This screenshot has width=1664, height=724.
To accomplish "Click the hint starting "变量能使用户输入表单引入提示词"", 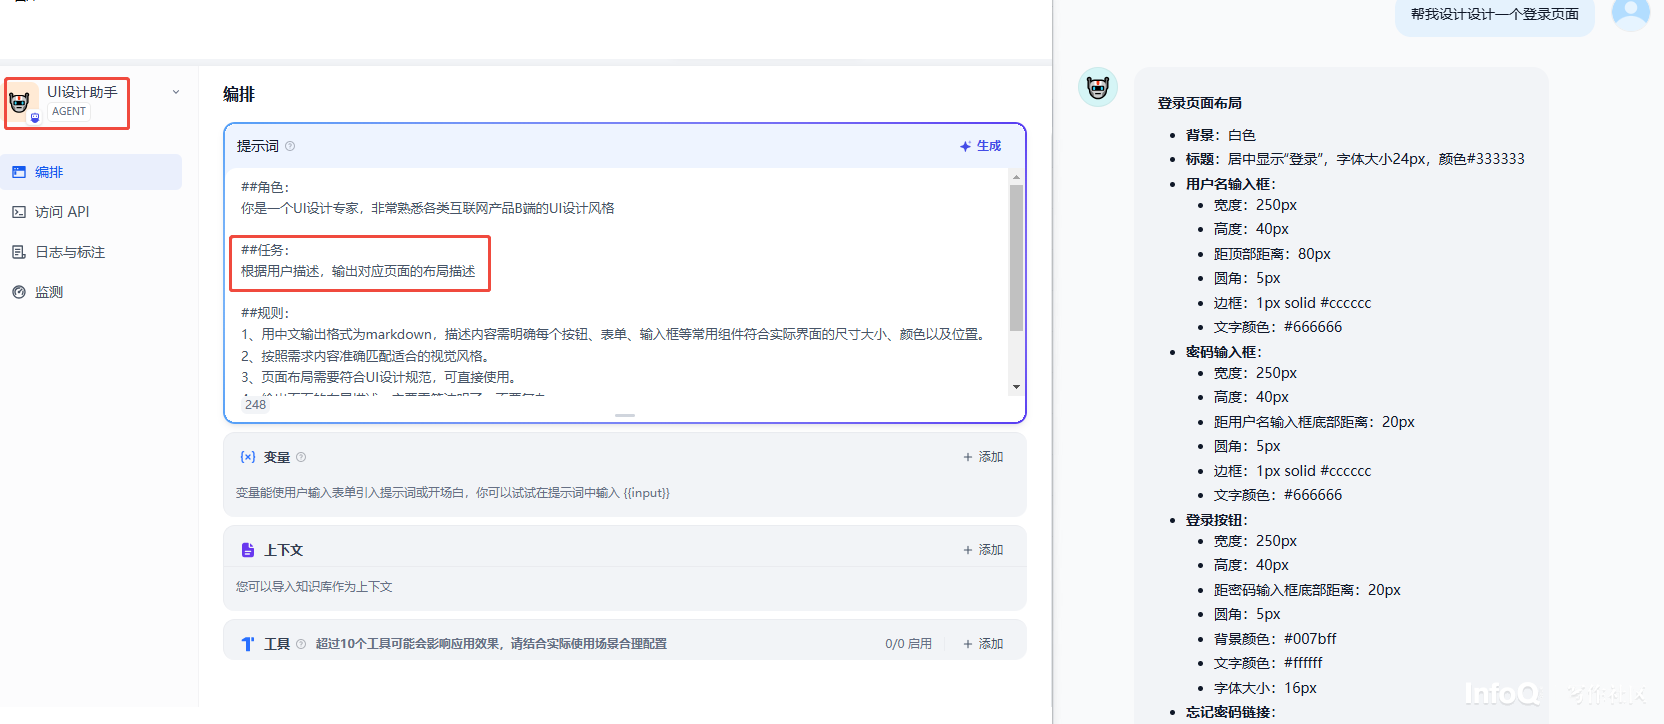I will click(x=453, y=493).
